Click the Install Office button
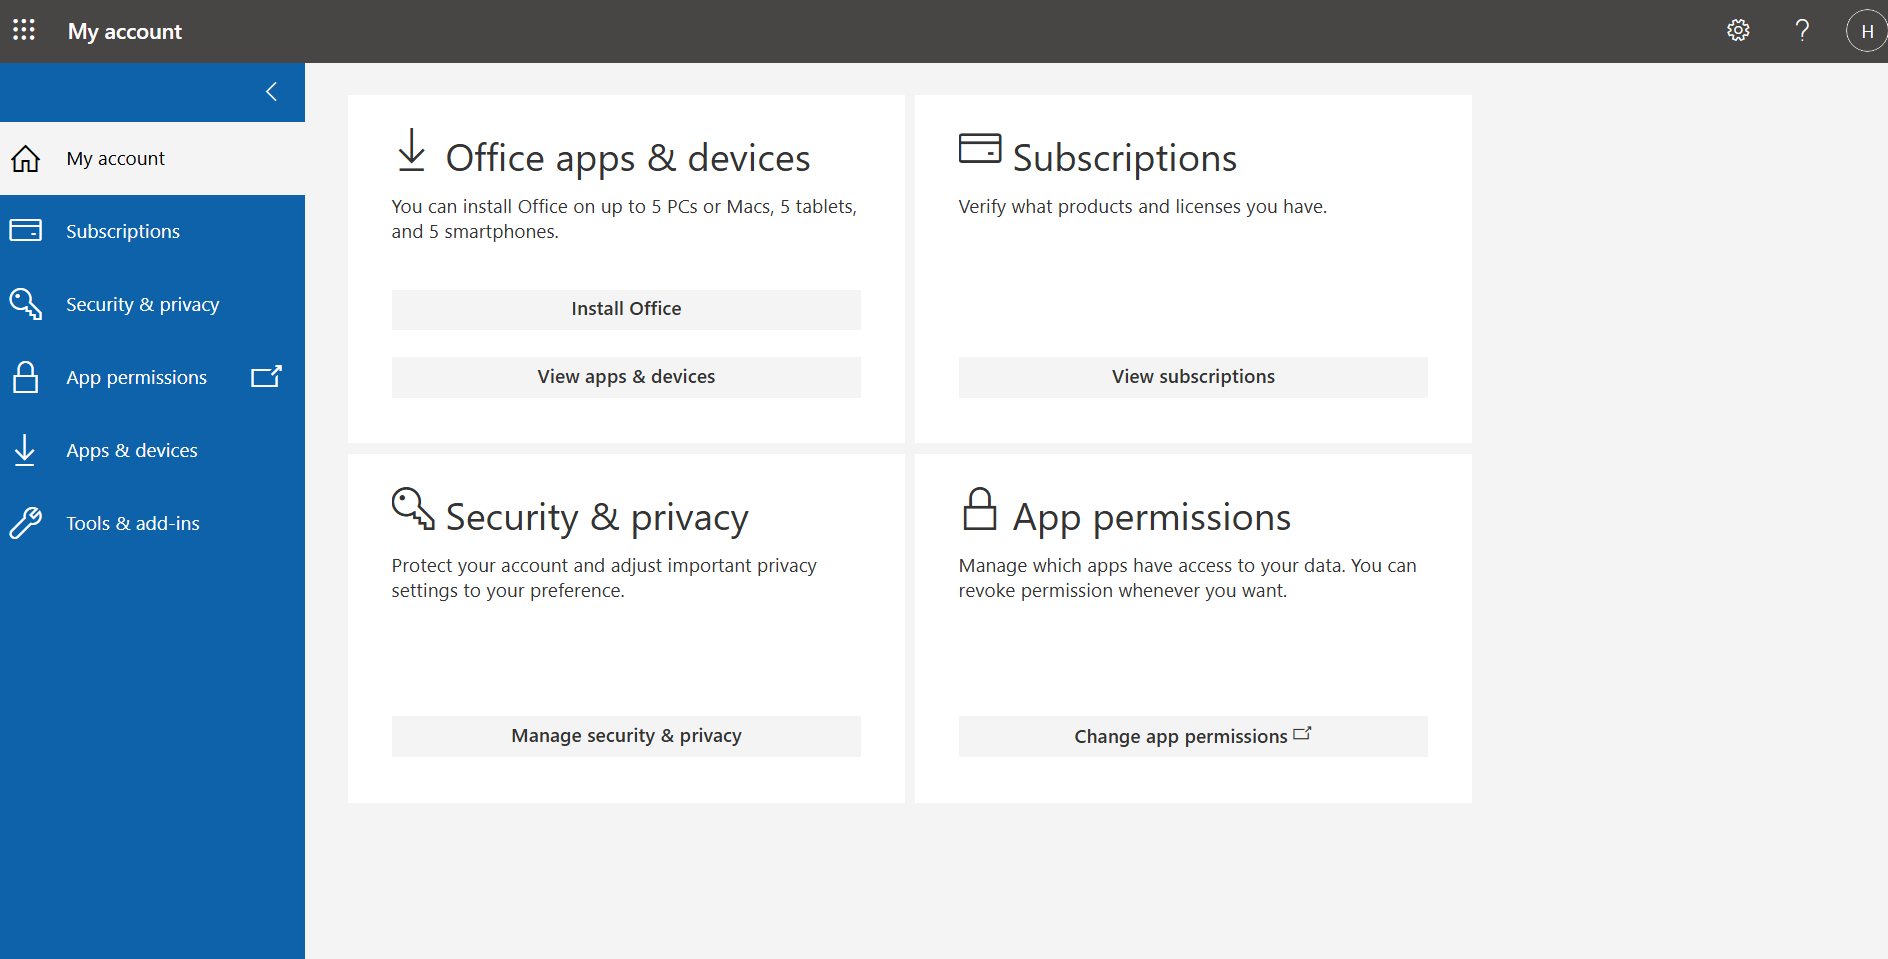Viewport: 1888px width, 959px height. click(626, 309)
